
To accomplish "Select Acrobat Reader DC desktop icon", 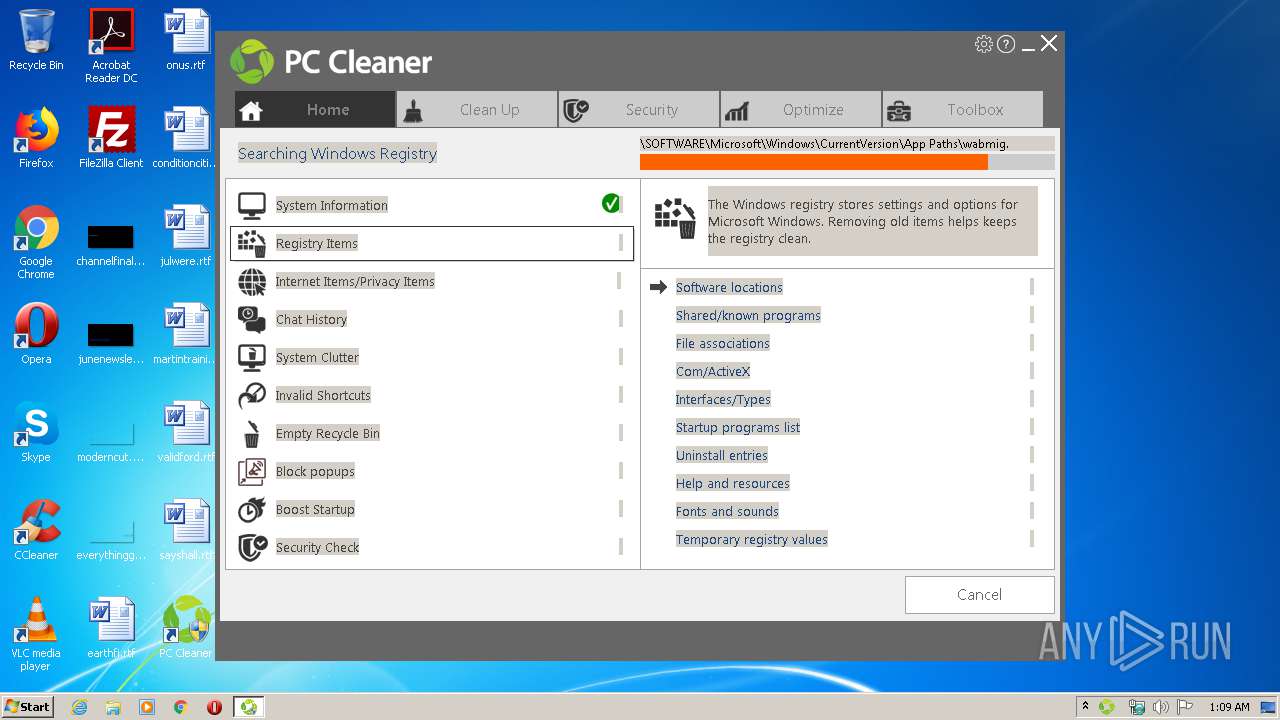I will [111, 46].
